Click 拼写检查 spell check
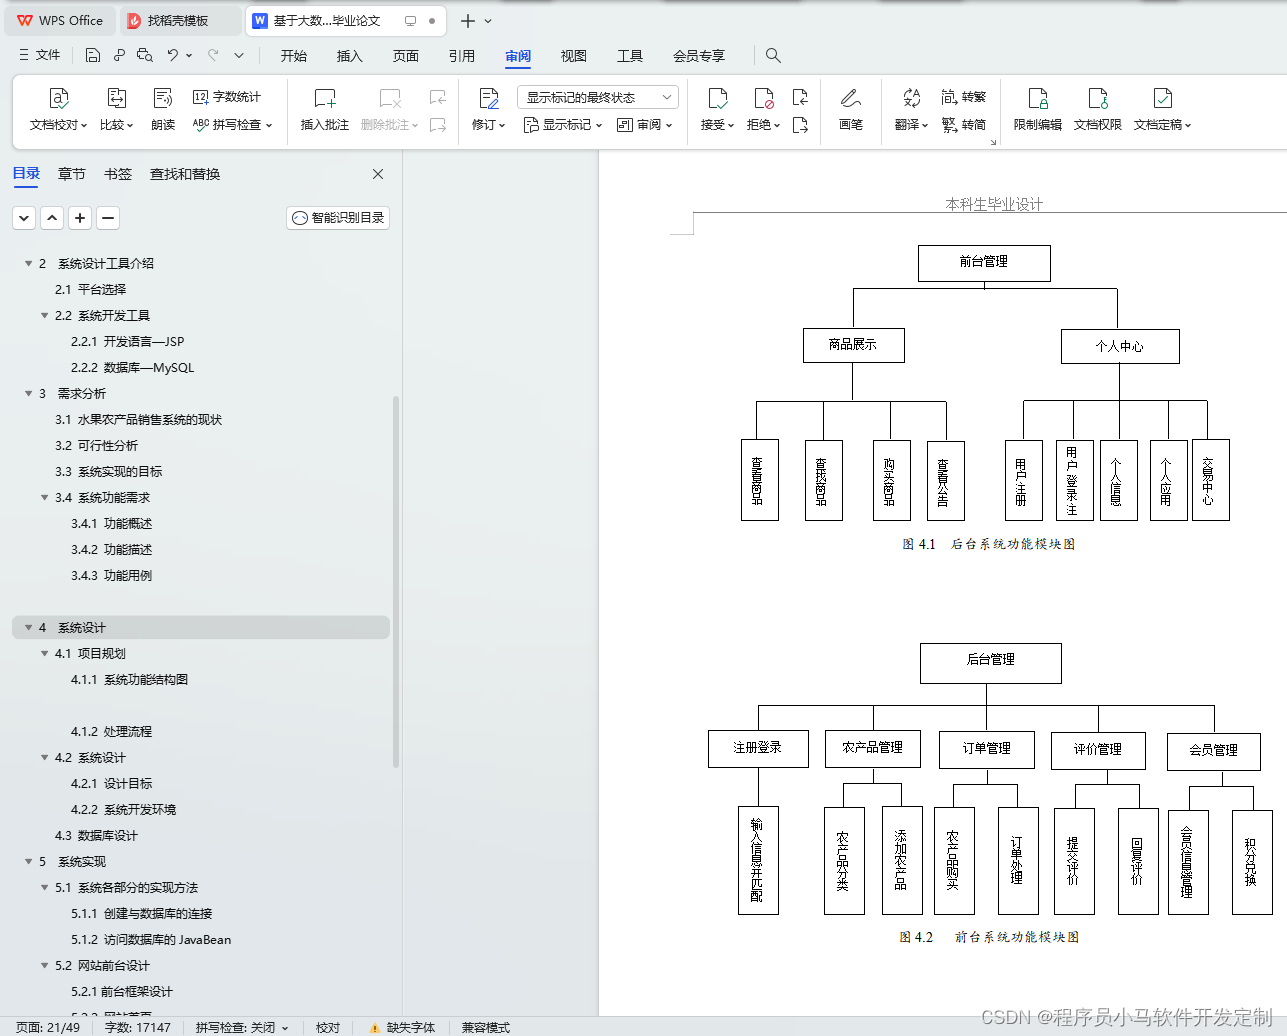This screenshot has width=1287, height=1036. tap(232, 125)
